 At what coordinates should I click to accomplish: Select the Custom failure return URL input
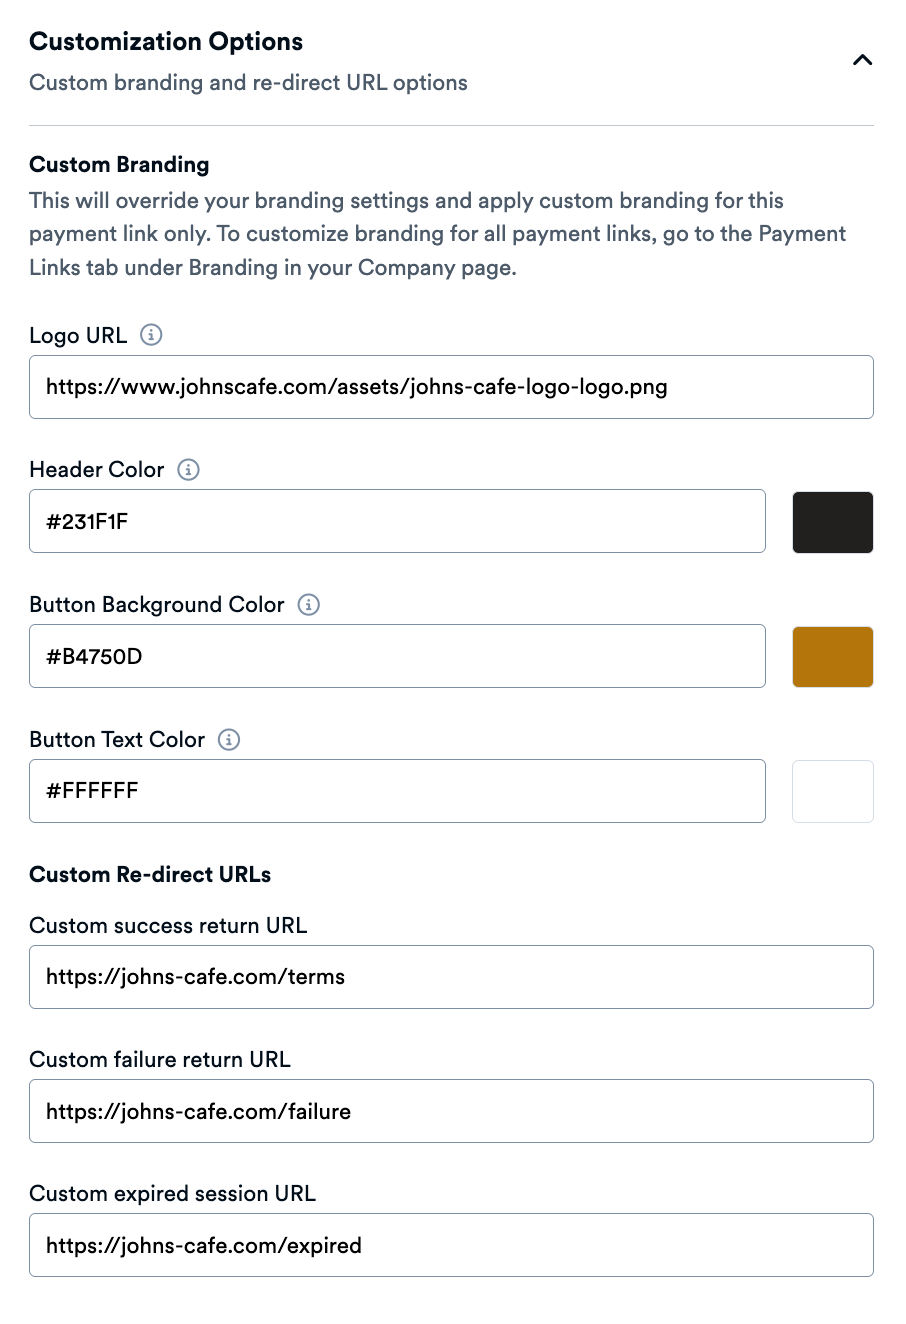(450, 1111)
